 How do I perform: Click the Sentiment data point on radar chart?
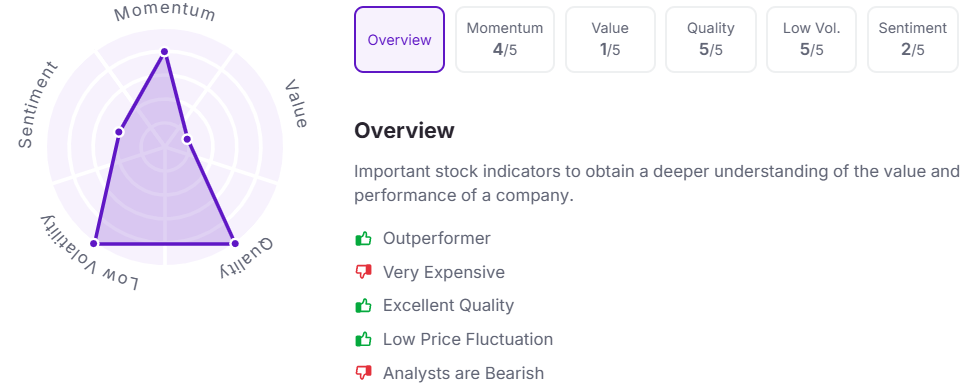(119, 132)
